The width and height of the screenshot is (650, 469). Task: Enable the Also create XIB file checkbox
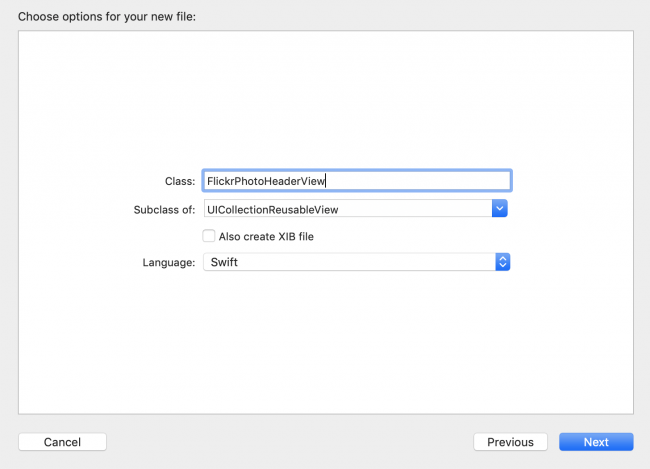click(208, 236)
